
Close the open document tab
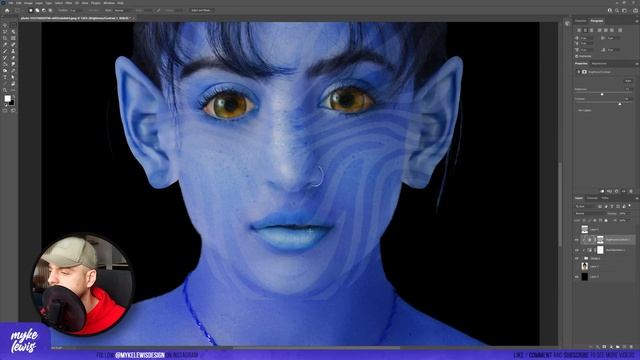click(x=133, y=18)
